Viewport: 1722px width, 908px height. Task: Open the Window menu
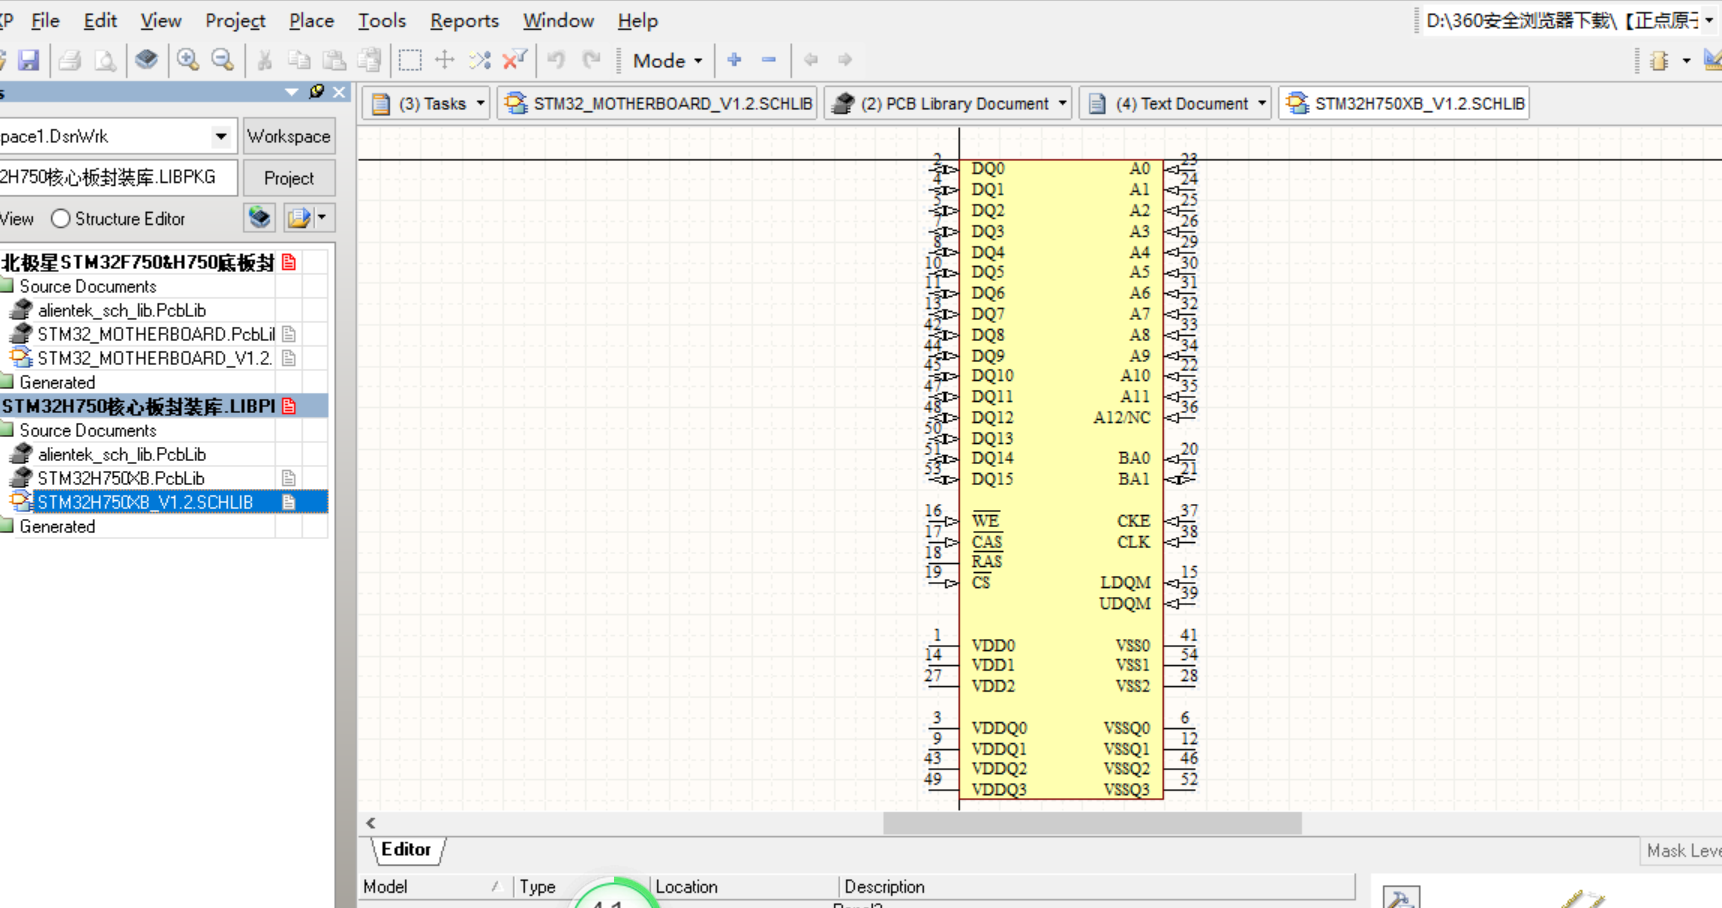(x=558, y=20)
